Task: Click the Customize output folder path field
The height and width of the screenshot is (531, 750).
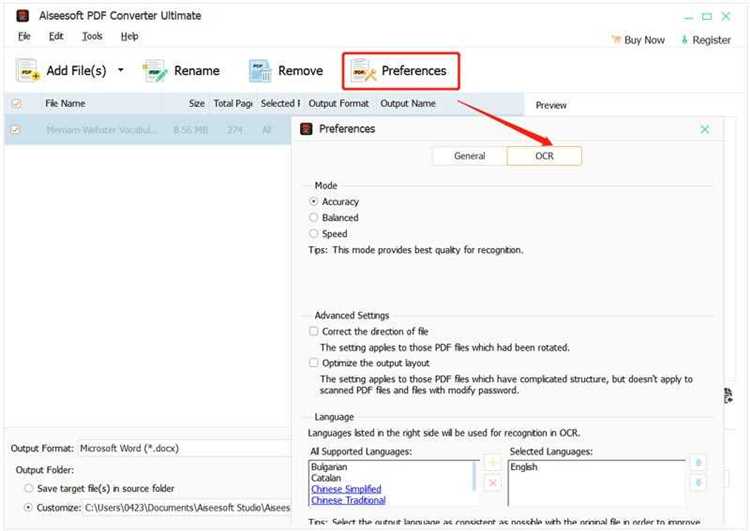Action: pyautogui.click(x=187, y=508)
